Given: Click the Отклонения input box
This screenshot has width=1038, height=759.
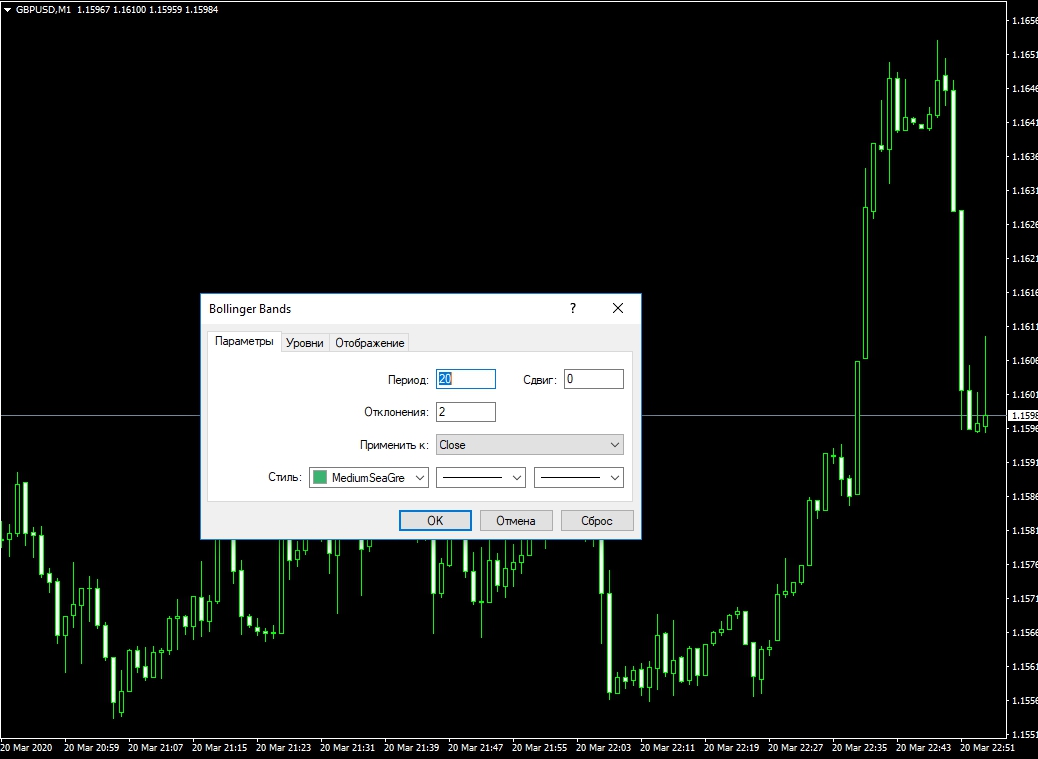Looking at the screenshot, I should pyautogui.click(x=466, y=412).
